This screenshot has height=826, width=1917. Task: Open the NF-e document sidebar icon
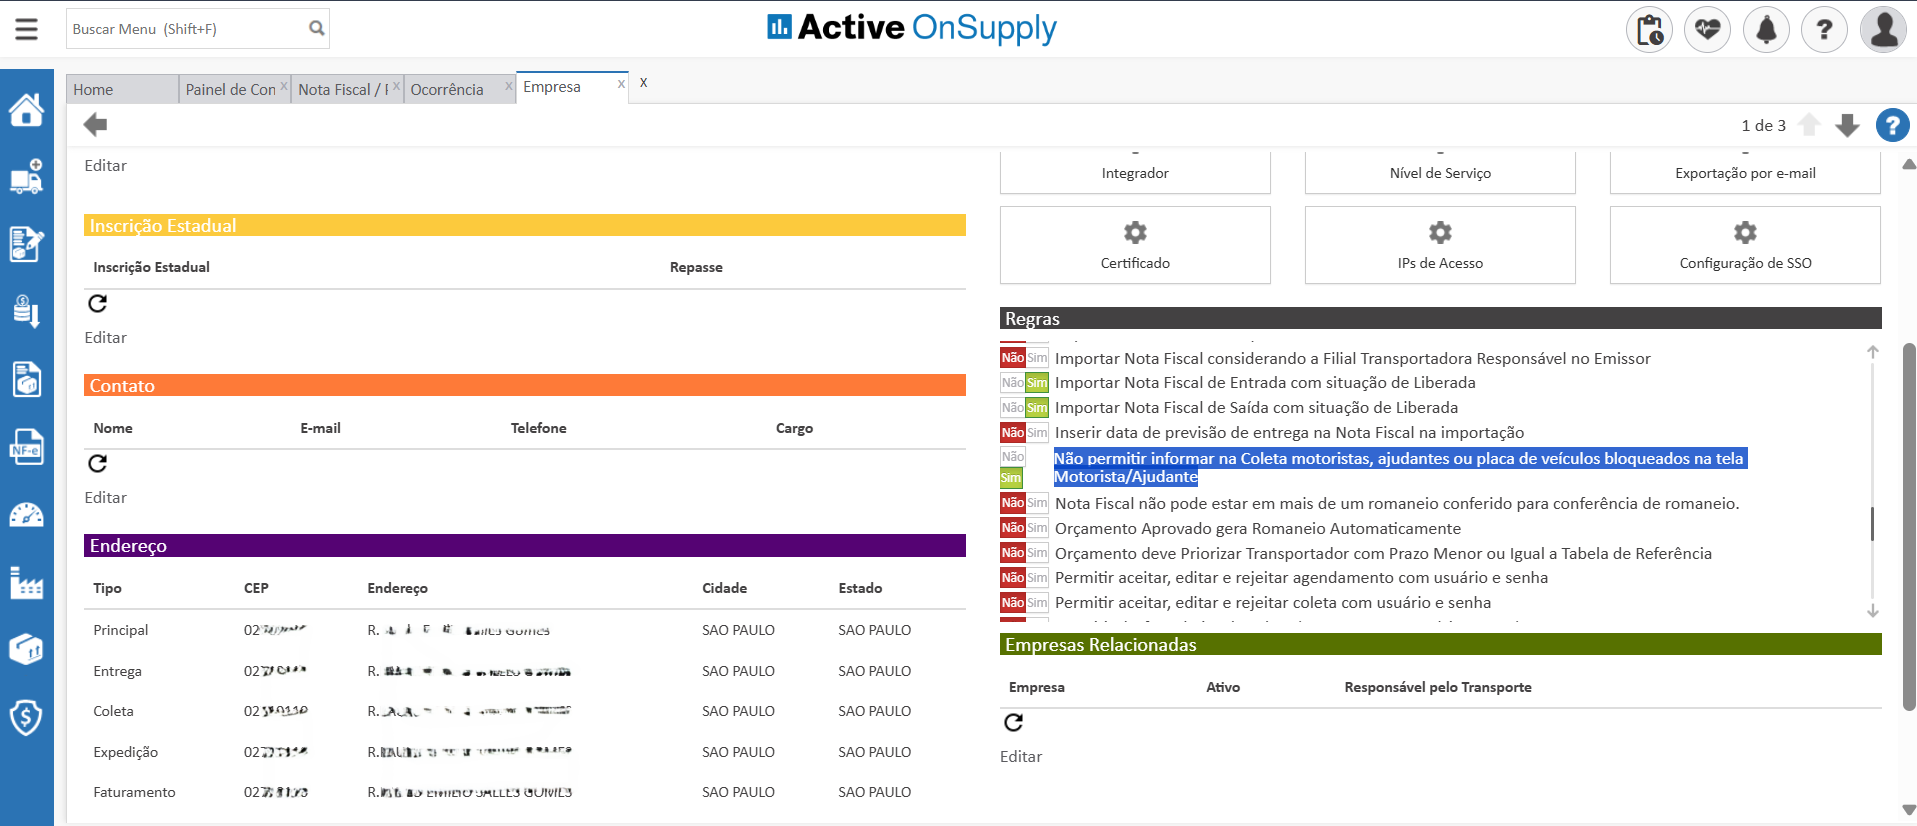[x=26, y=448]
